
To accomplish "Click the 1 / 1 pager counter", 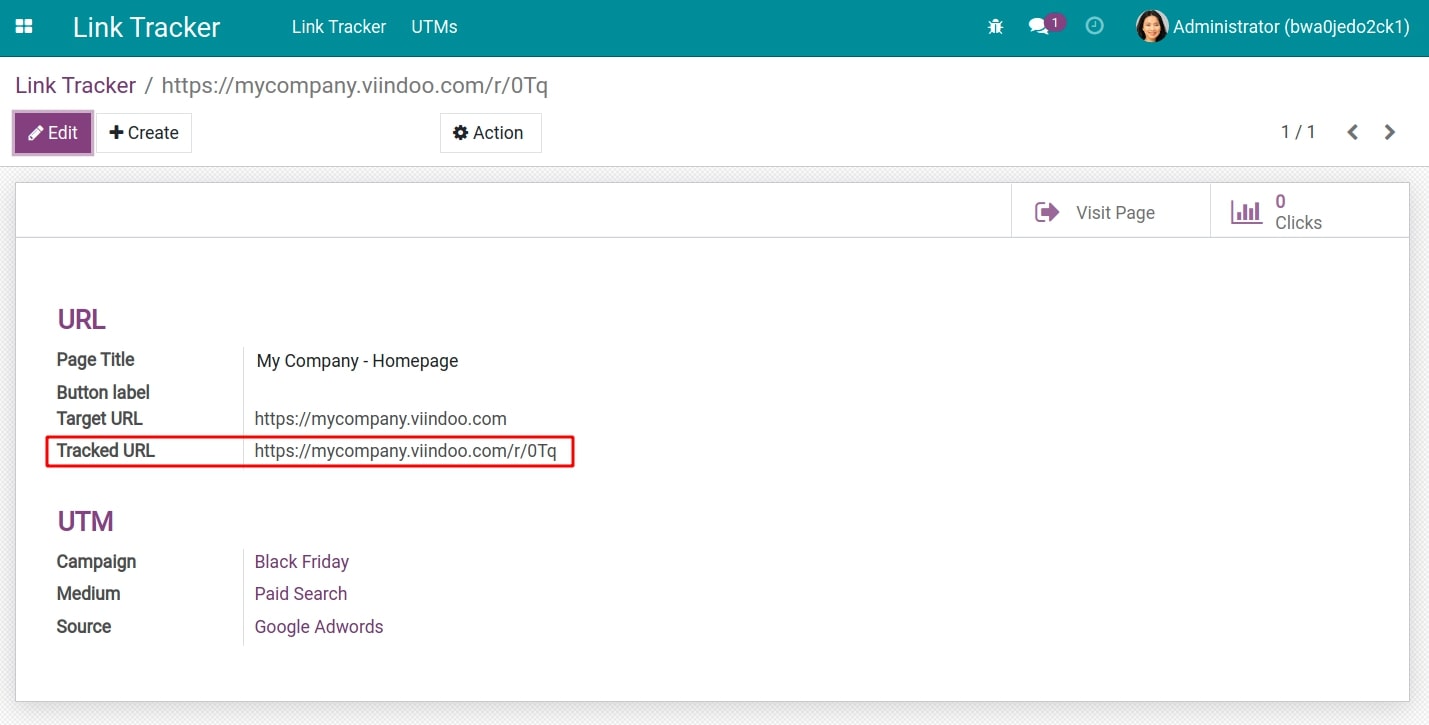I will click(1297, 132).
